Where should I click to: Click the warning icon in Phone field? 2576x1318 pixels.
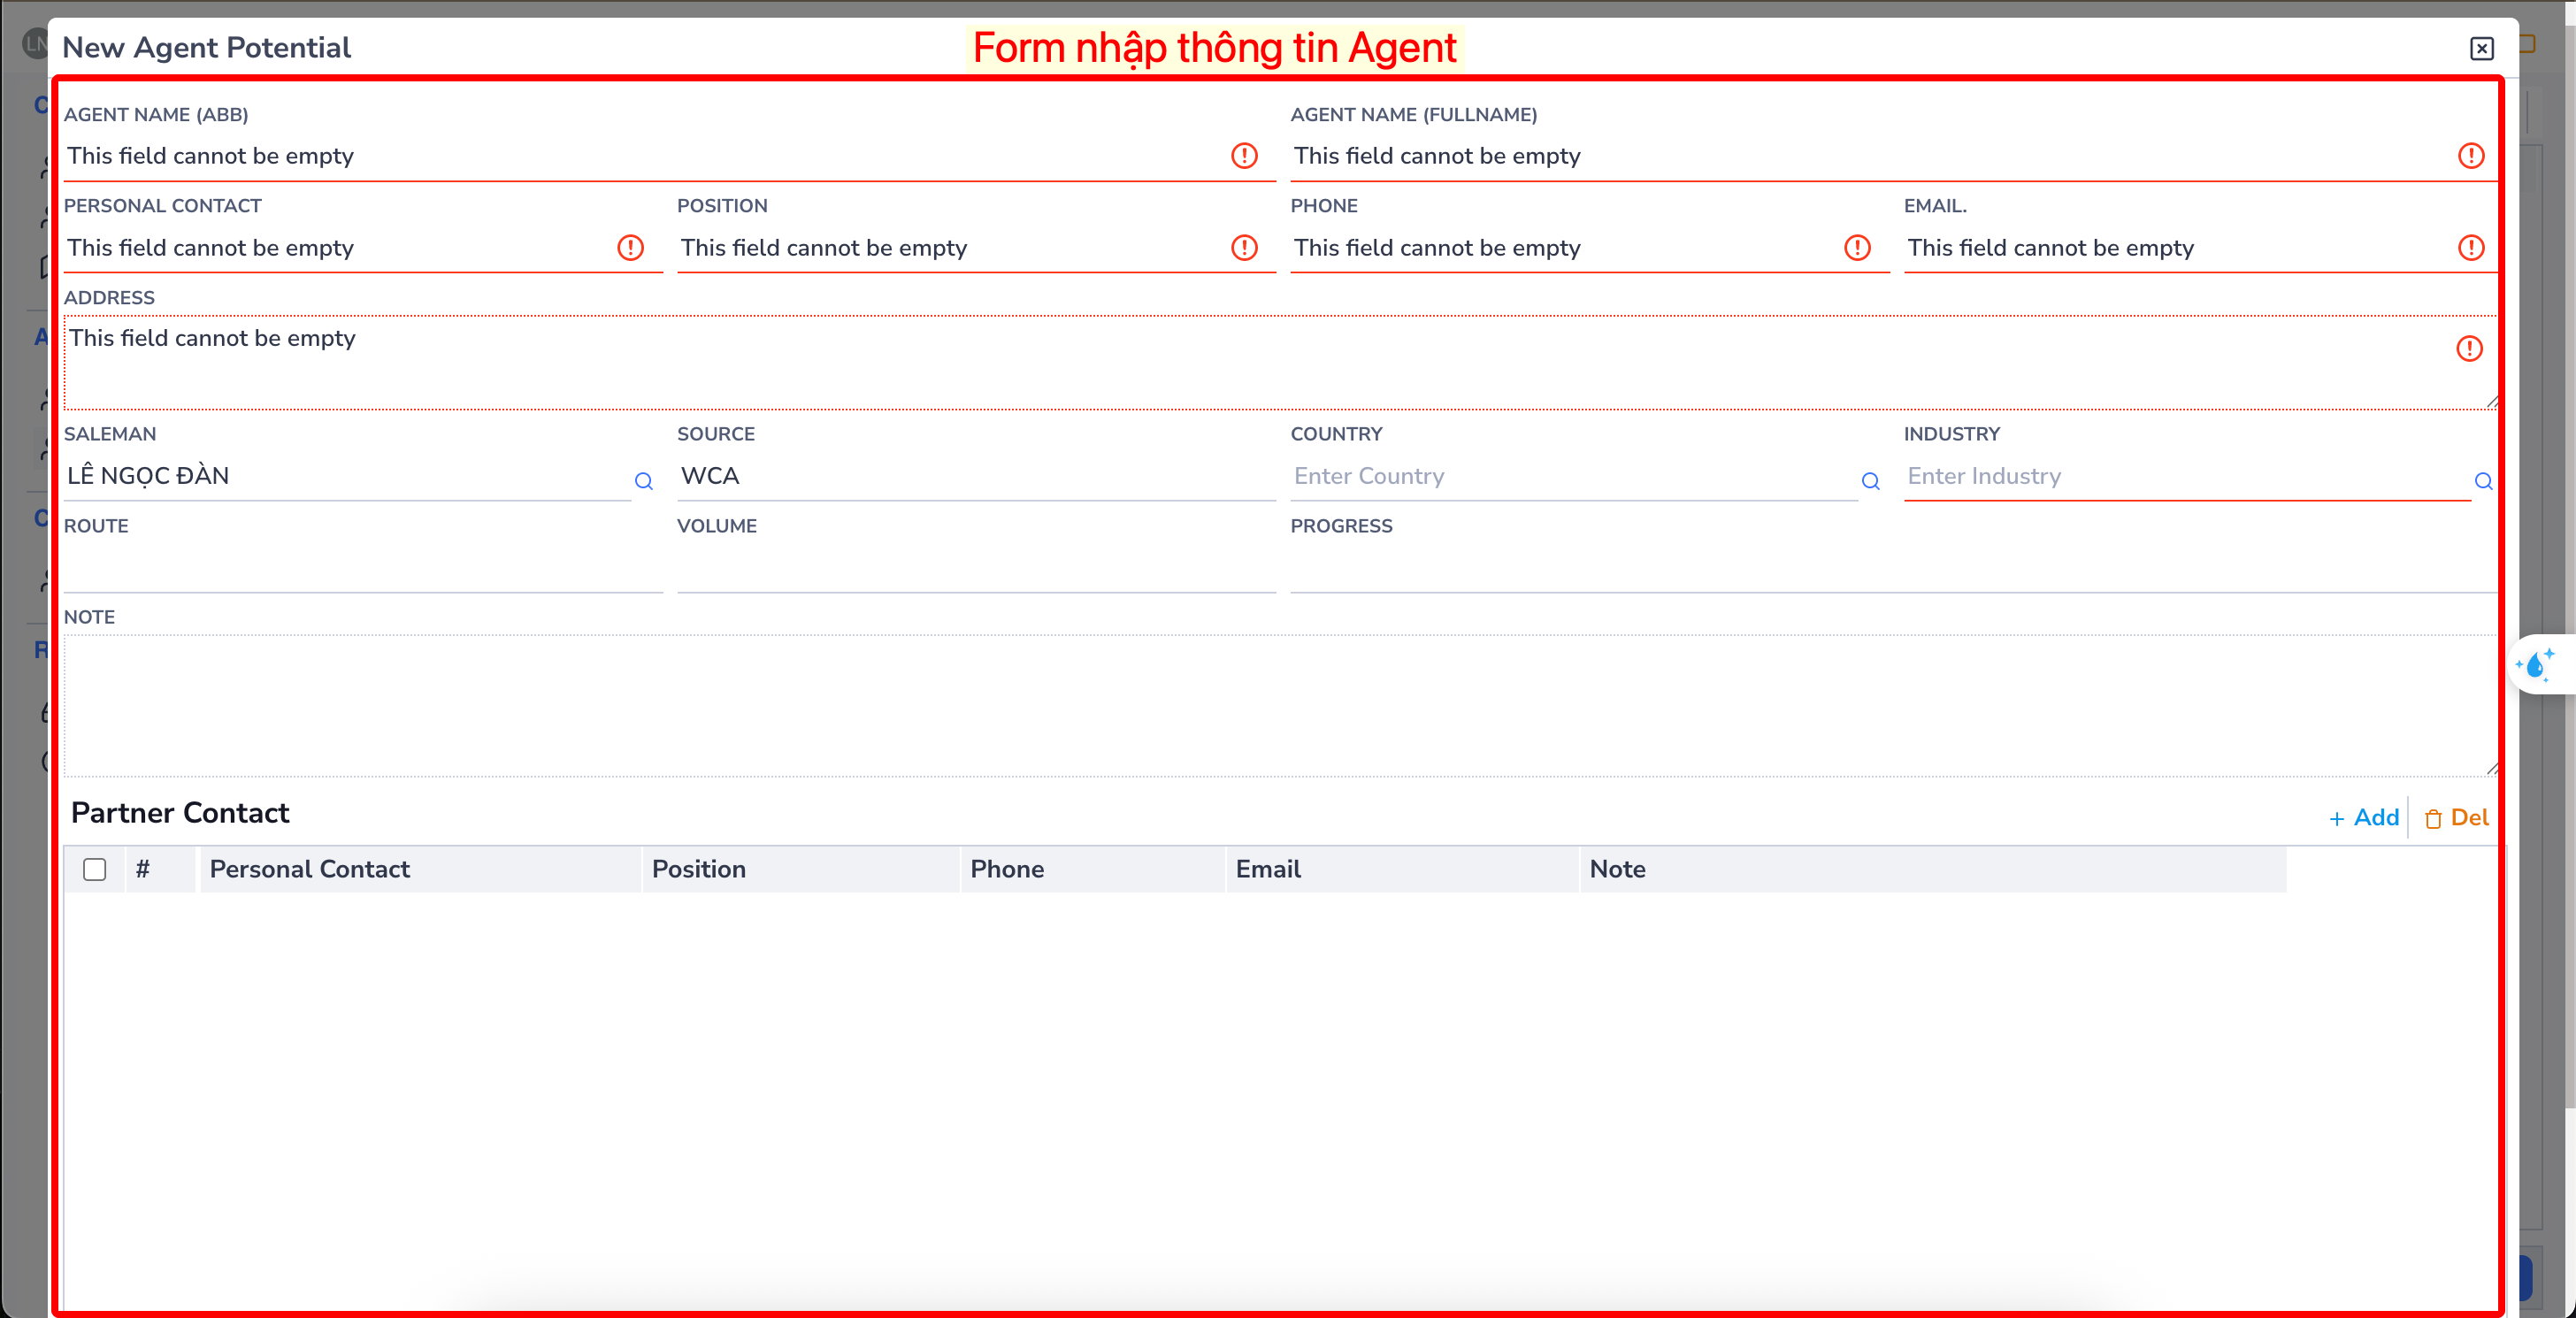(x=1856, y=247)
